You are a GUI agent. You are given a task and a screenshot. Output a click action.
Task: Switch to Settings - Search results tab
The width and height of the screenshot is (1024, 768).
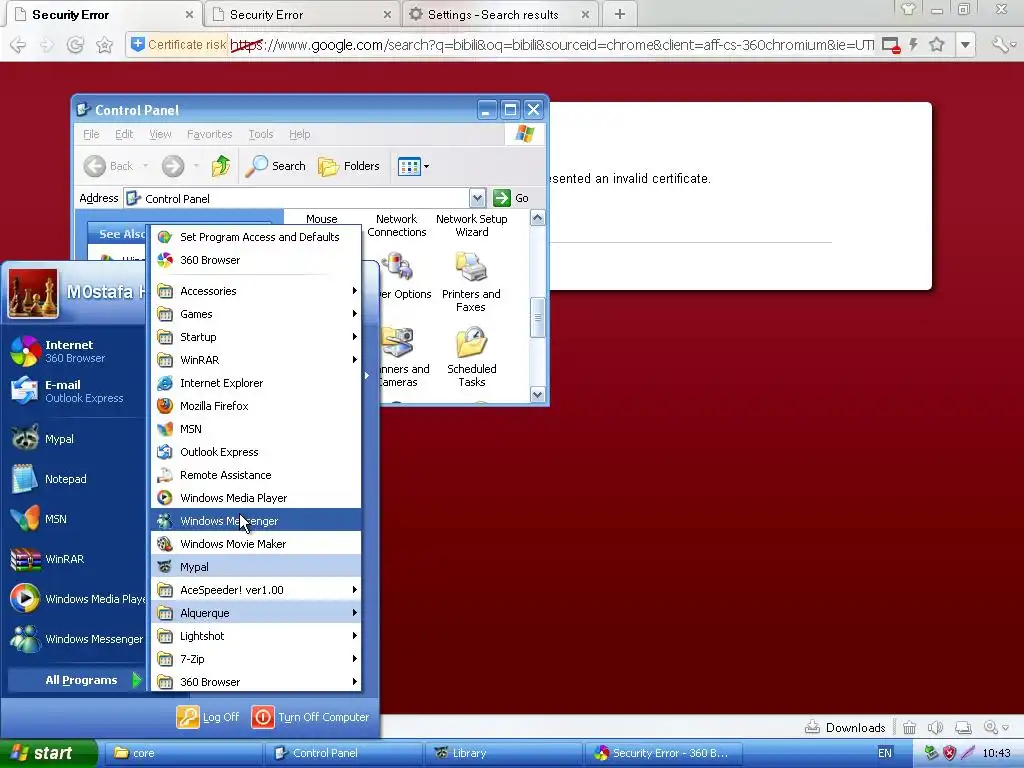click(x=498, y=14)
